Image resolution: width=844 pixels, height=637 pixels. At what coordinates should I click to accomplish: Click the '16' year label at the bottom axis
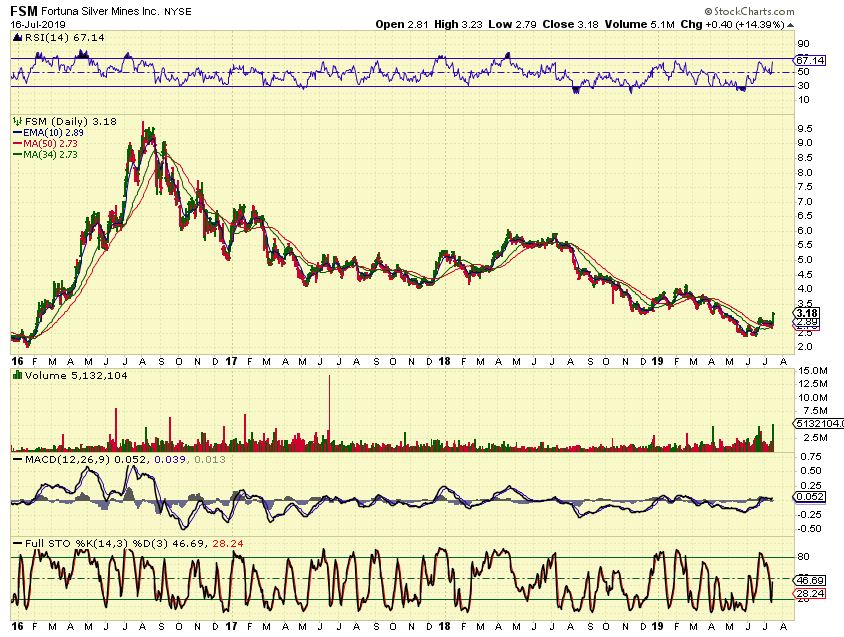pos(17,627)
